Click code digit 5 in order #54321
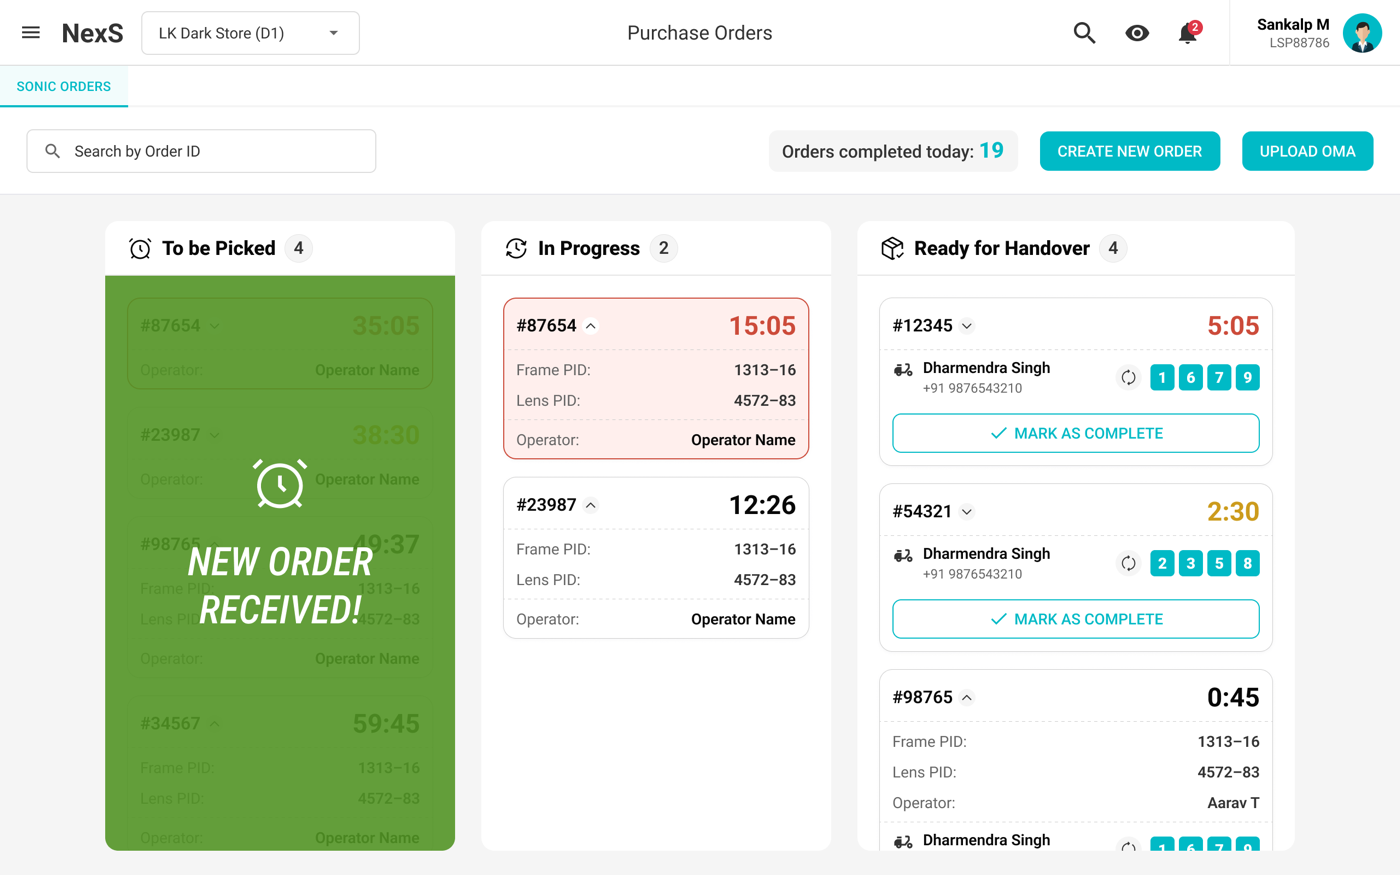Screen dimensions: 1400x875 tap(1219, 563)
